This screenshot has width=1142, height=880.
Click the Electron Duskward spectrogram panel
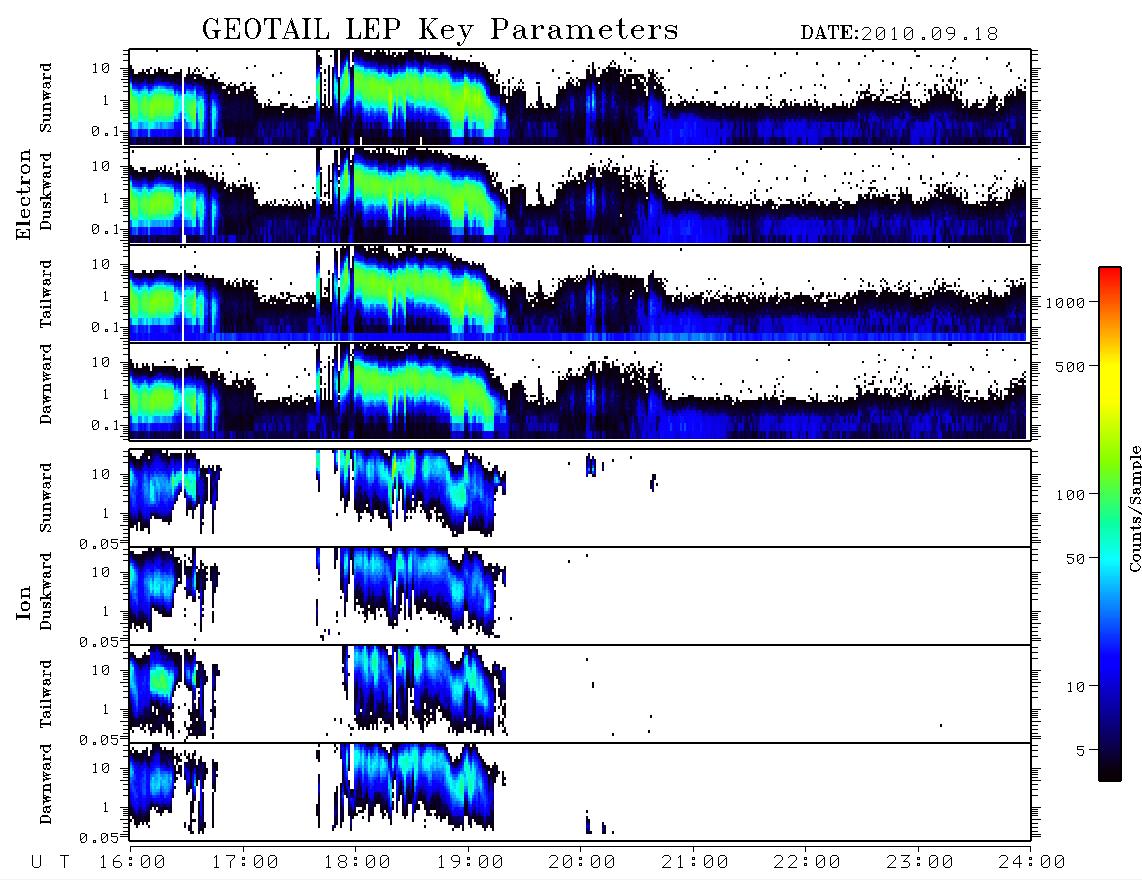coord(580,195)
